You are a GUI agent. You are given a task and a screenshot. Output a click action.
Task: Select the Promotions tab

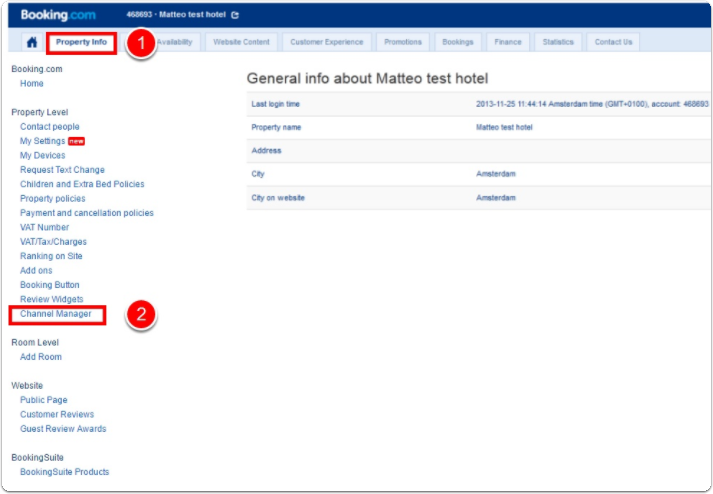tap(403, 42)
